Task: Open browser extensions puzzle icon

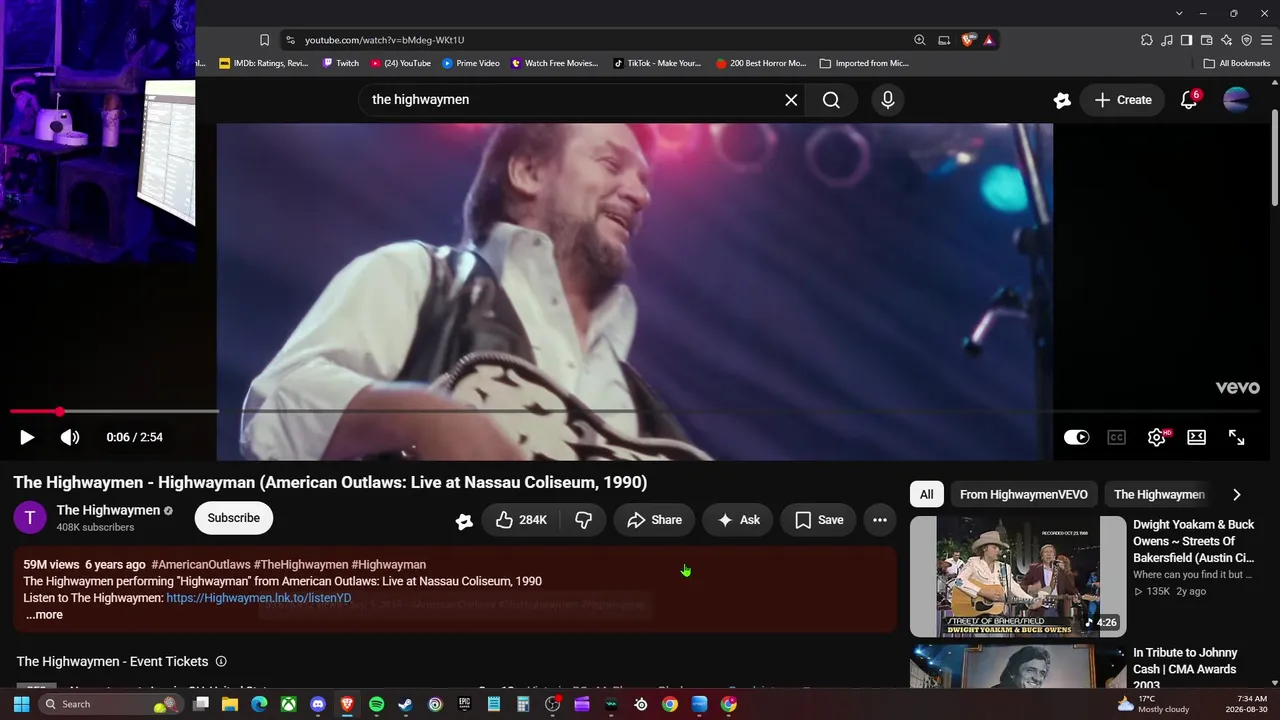Action: click(1146, 40)
